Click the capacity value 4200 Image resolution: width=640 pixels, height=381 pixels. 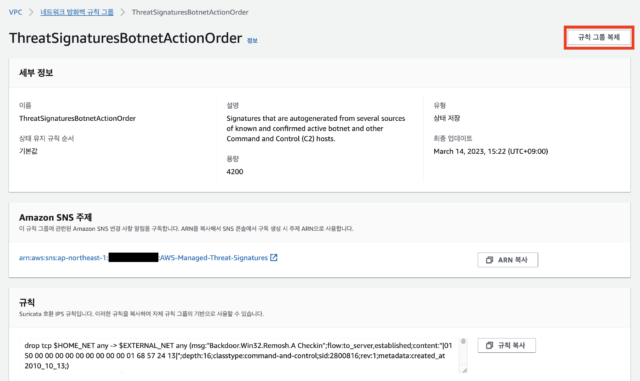235,172
